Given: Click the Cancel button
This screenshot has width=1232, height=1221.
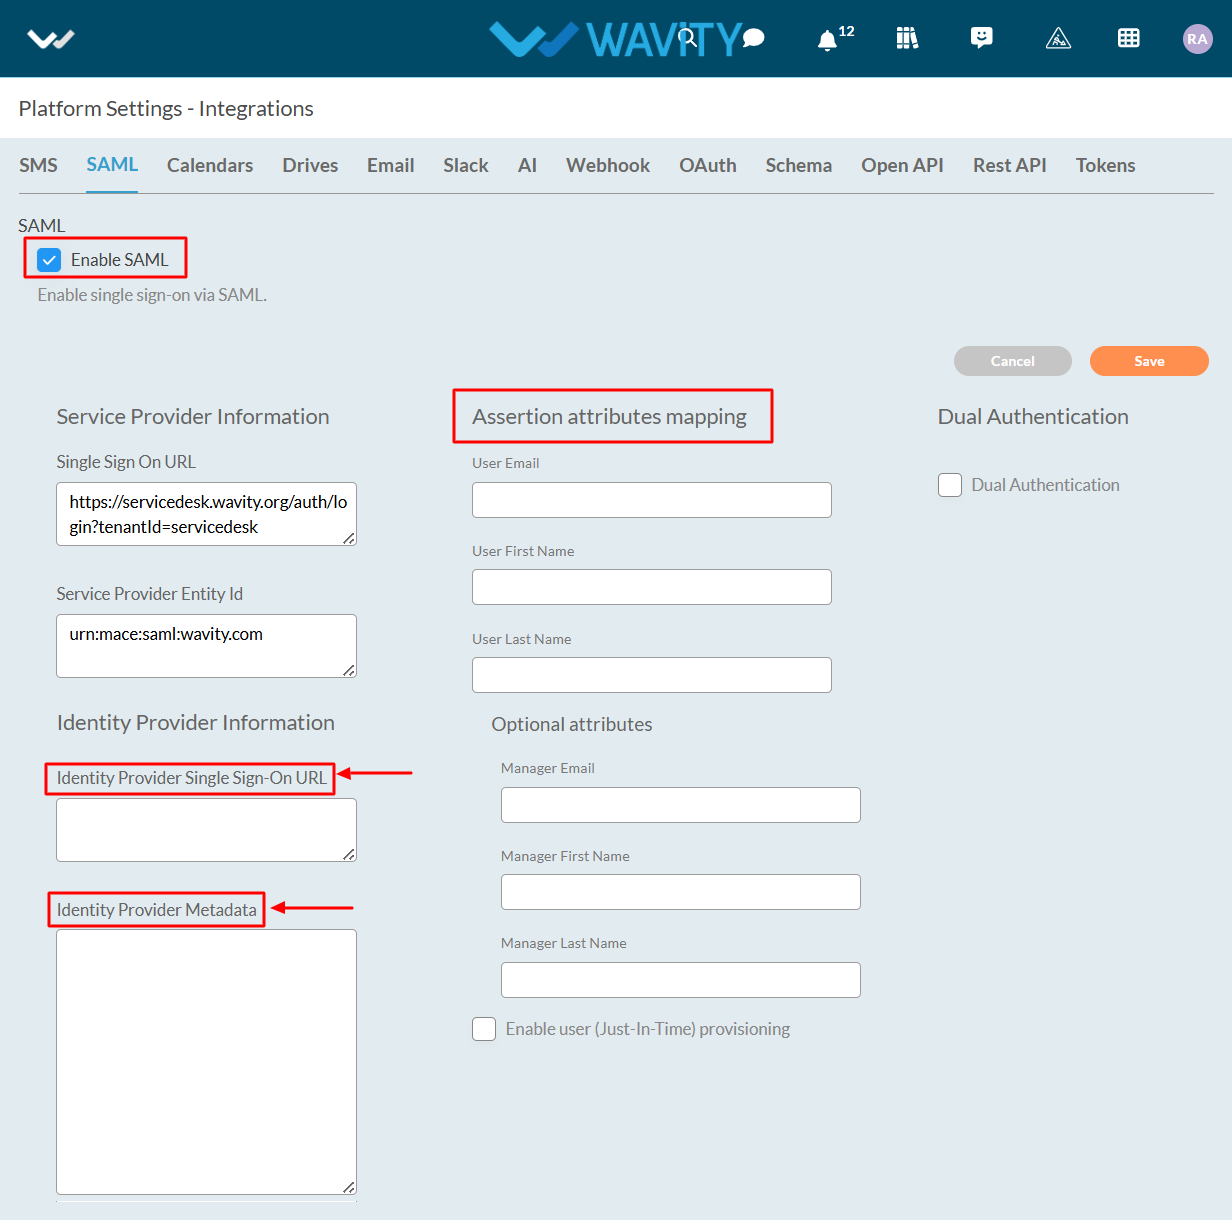Looking at the screenshot, I should [x=1013, y=361].
